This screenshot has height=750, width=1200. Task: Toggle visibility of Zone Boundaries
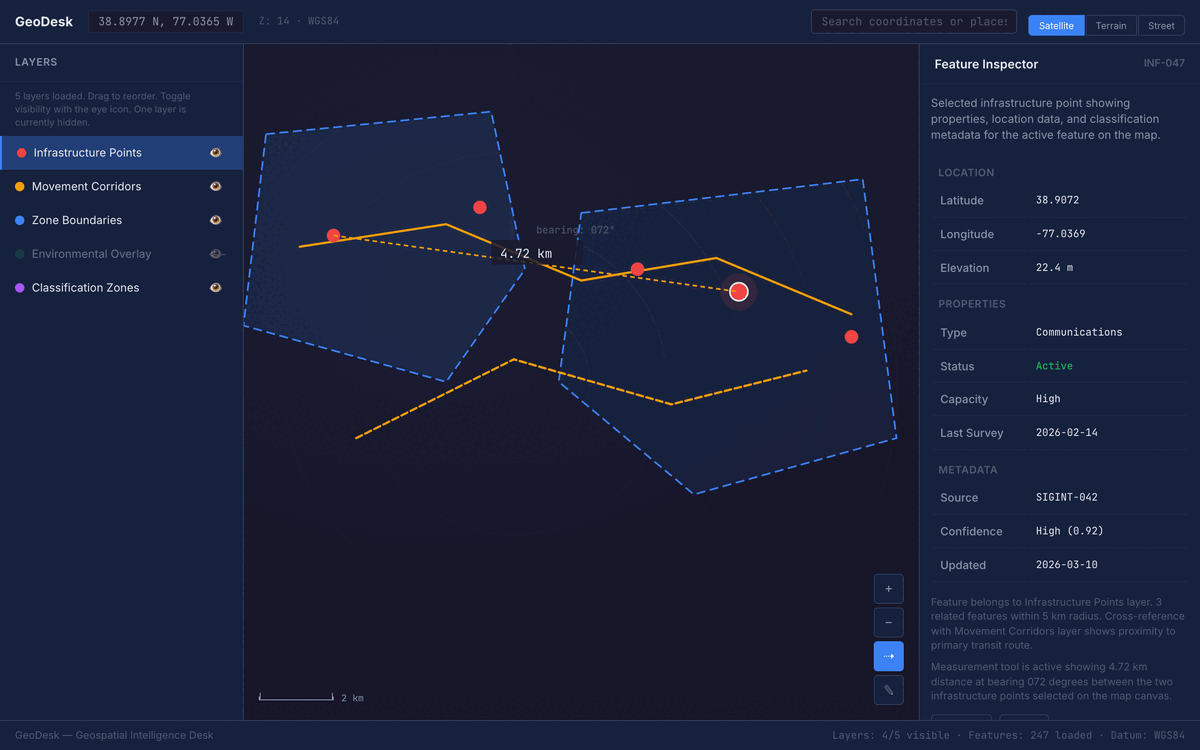tap(215, 220)
